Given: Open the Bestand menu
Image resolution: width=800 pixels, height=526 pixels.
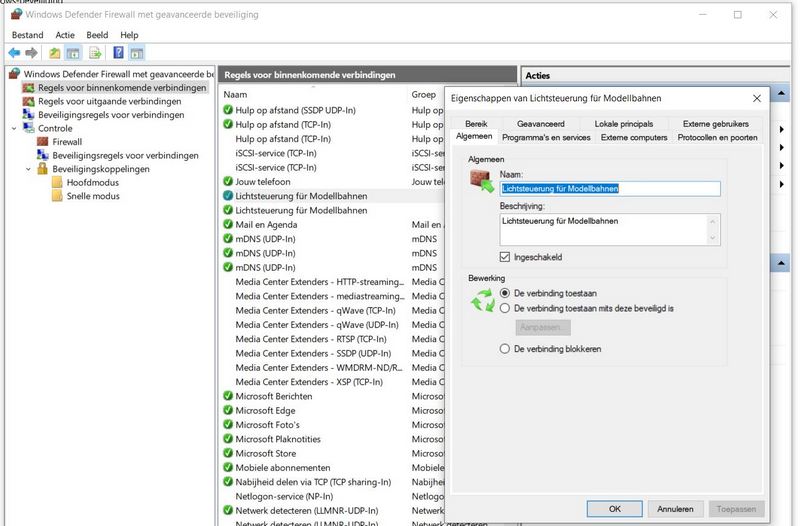Looking at the screenshot, I should (x=28, y=35).
